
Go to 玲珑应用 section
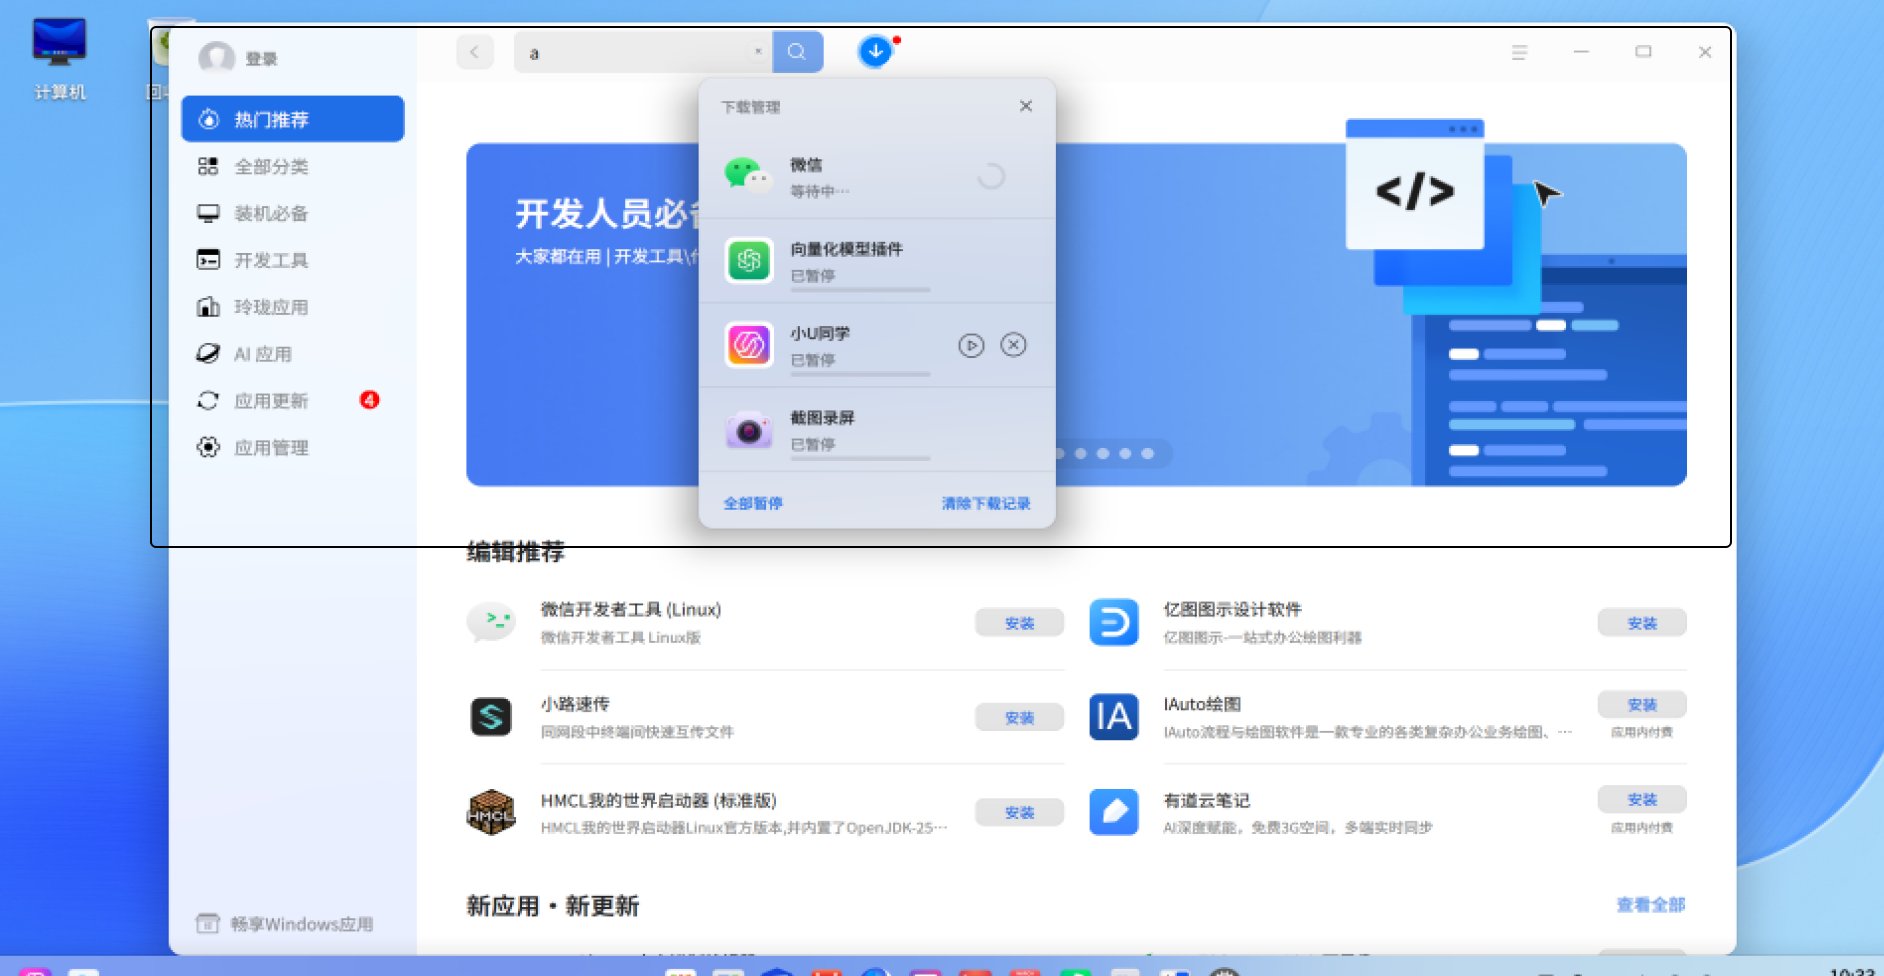(x=292, y=307)
